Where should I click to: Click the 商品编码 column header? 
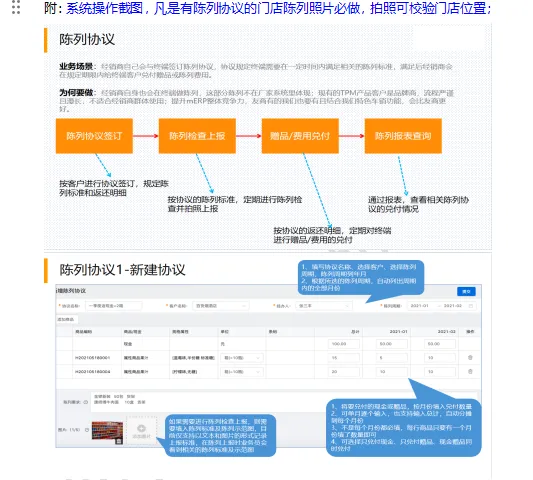pyautogui.click(x=83, y=331)
